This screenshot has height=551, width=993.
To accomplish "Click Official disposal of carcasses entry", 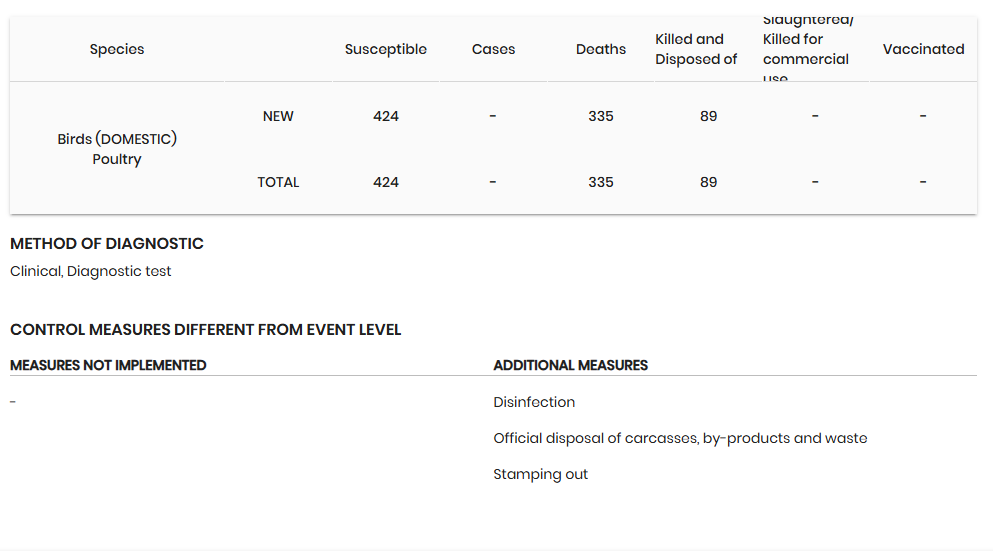I will tap(680, 438).
